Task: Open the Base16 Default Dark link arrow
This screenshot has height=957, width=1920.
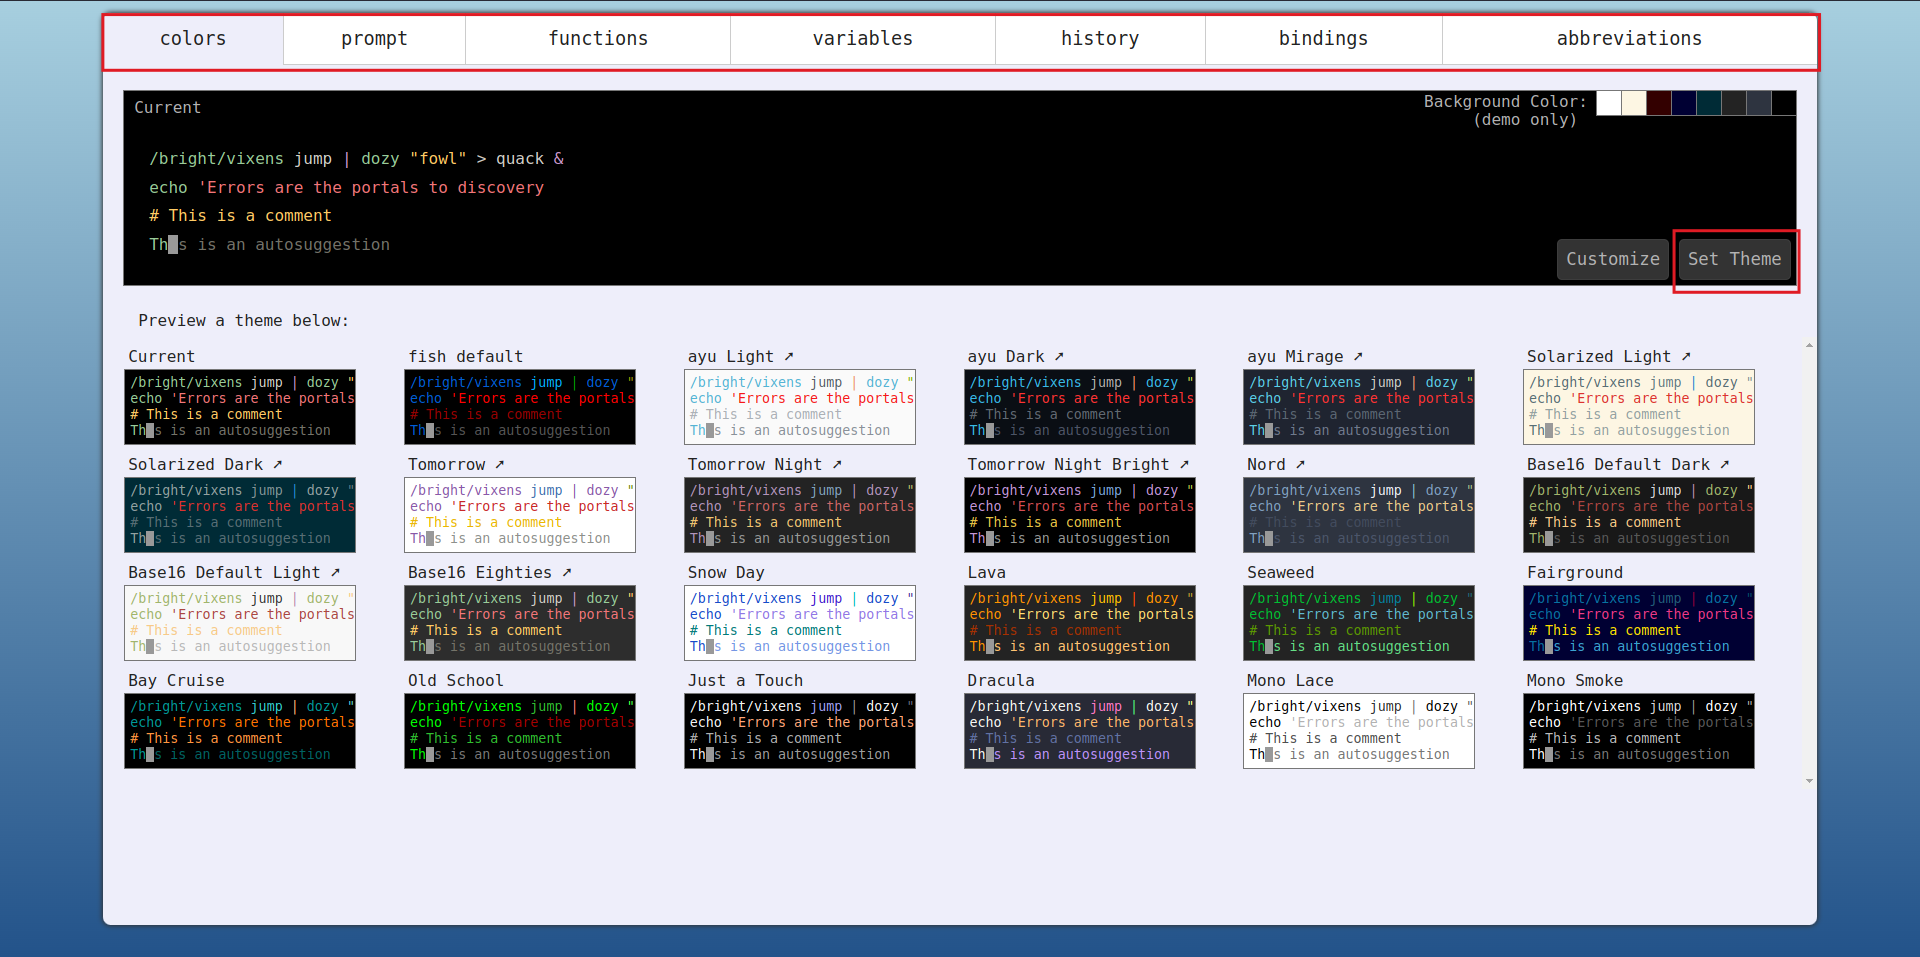Action: (x=1726, y=464)
